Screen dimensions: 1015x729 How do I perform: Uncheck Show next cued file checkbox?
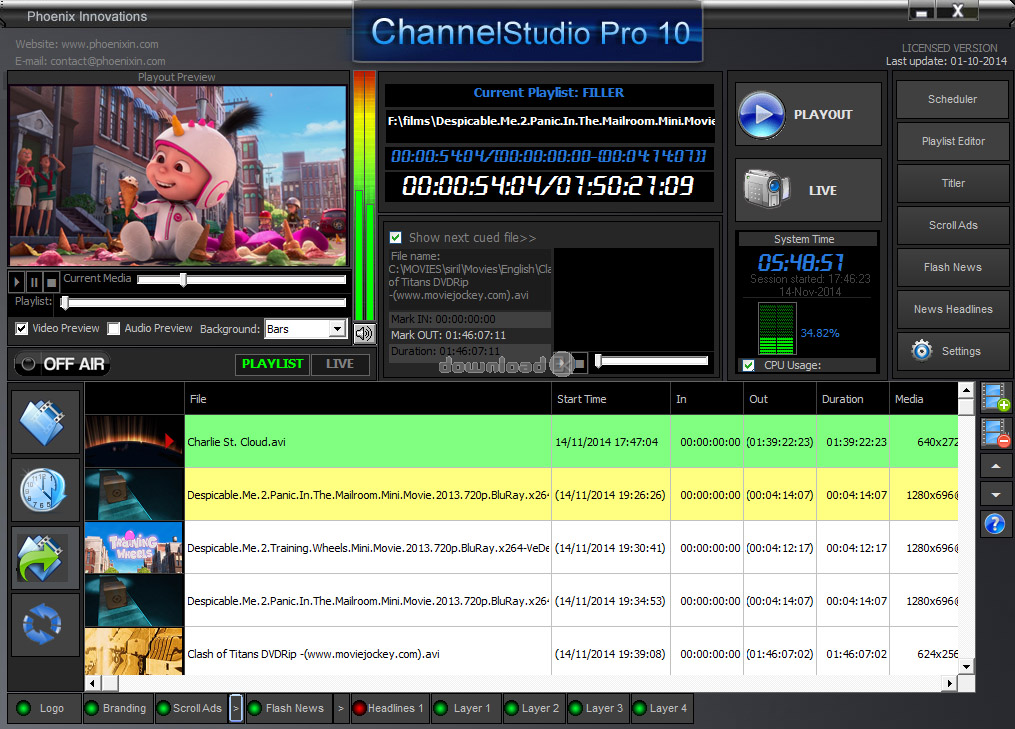(396, 238)
